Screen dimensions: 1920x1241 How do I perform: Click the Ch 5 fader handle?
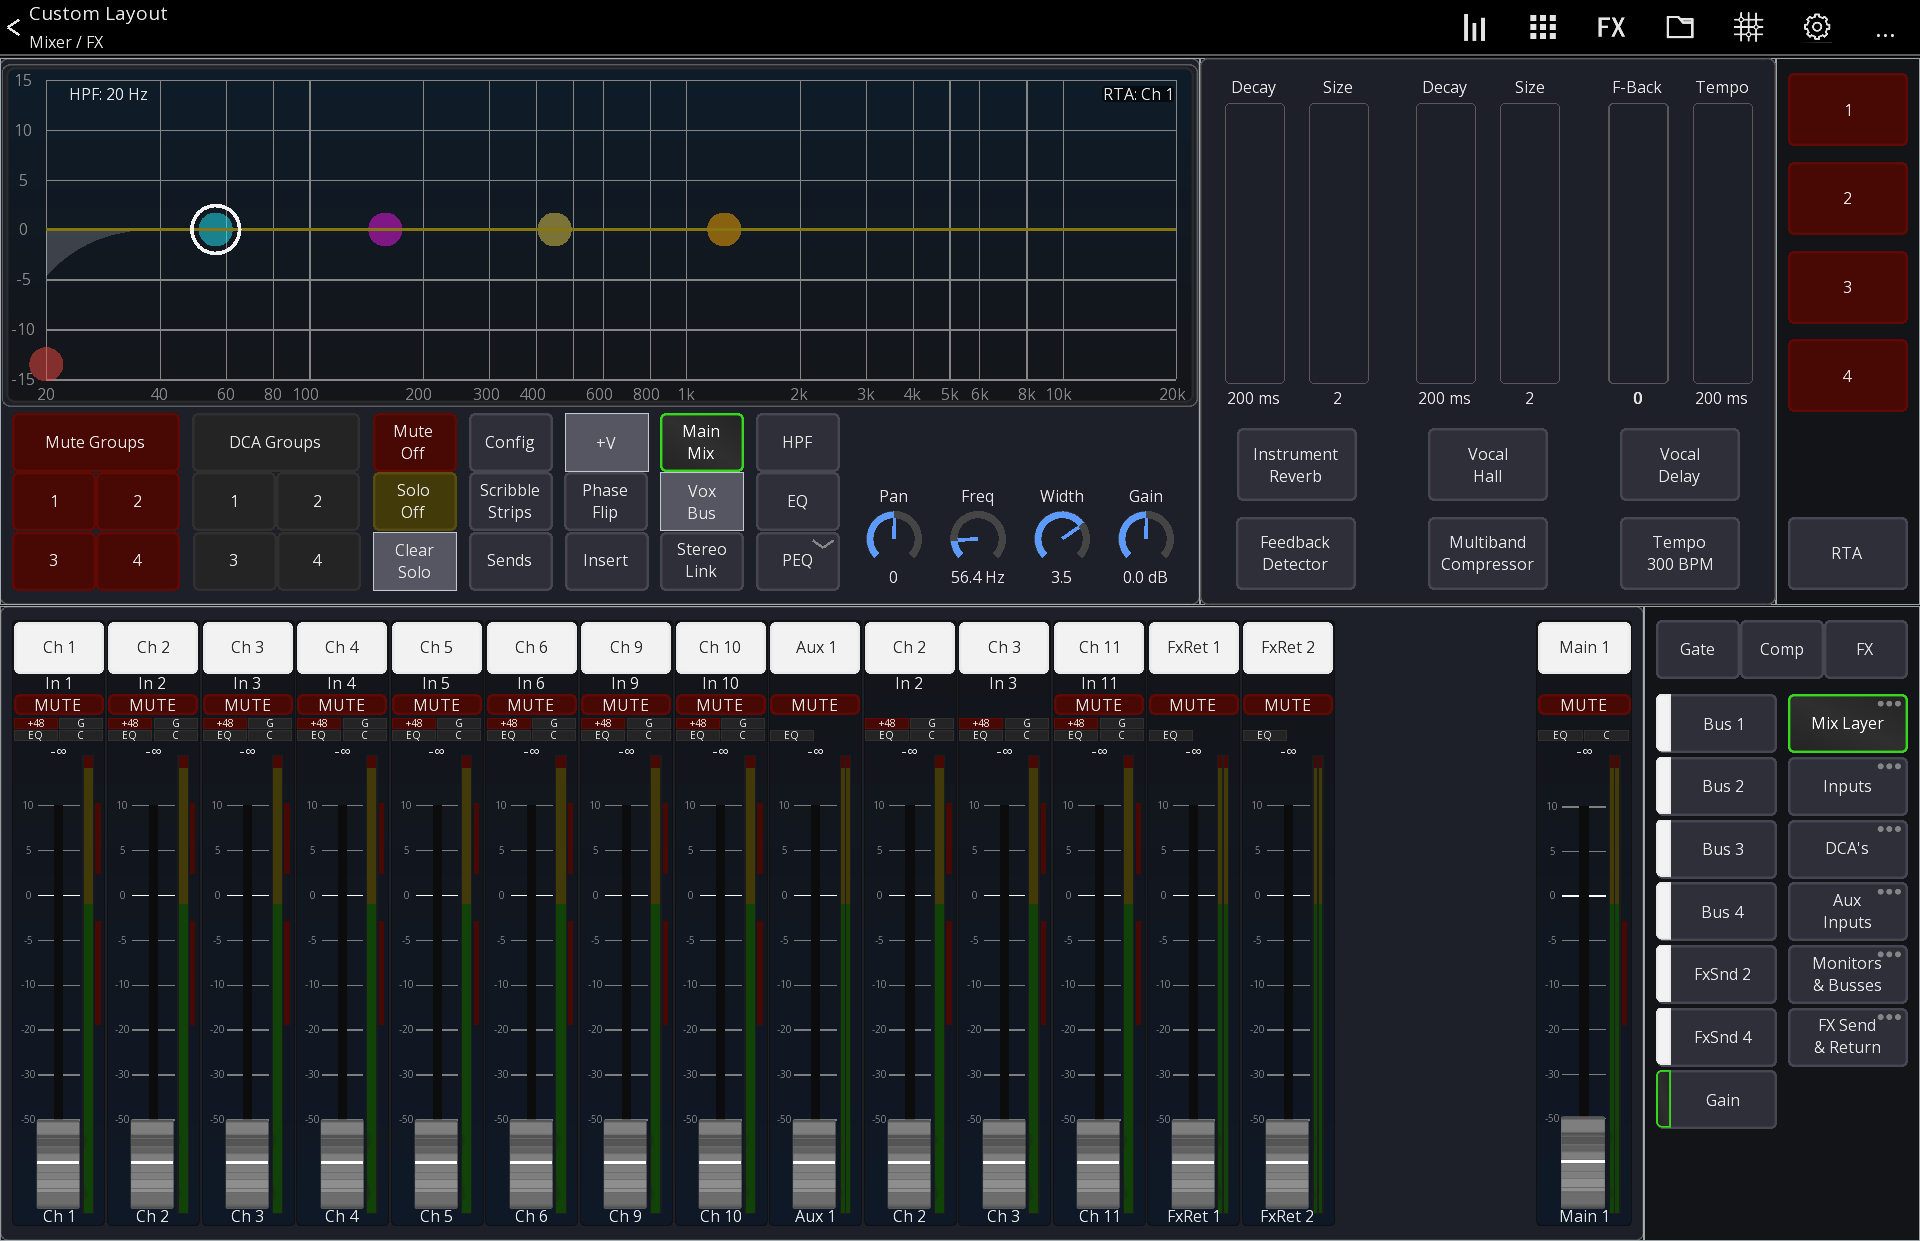pyautogui.click(x=436, y=1162)
